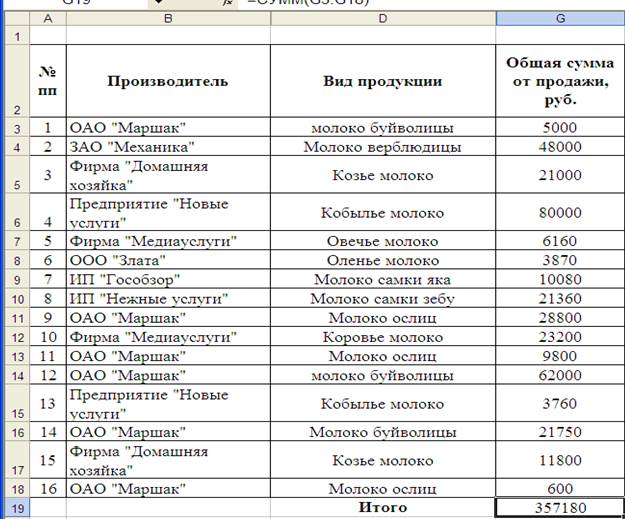Select sales value 23200
625x519 pixels.
click(x=560, y=337)
